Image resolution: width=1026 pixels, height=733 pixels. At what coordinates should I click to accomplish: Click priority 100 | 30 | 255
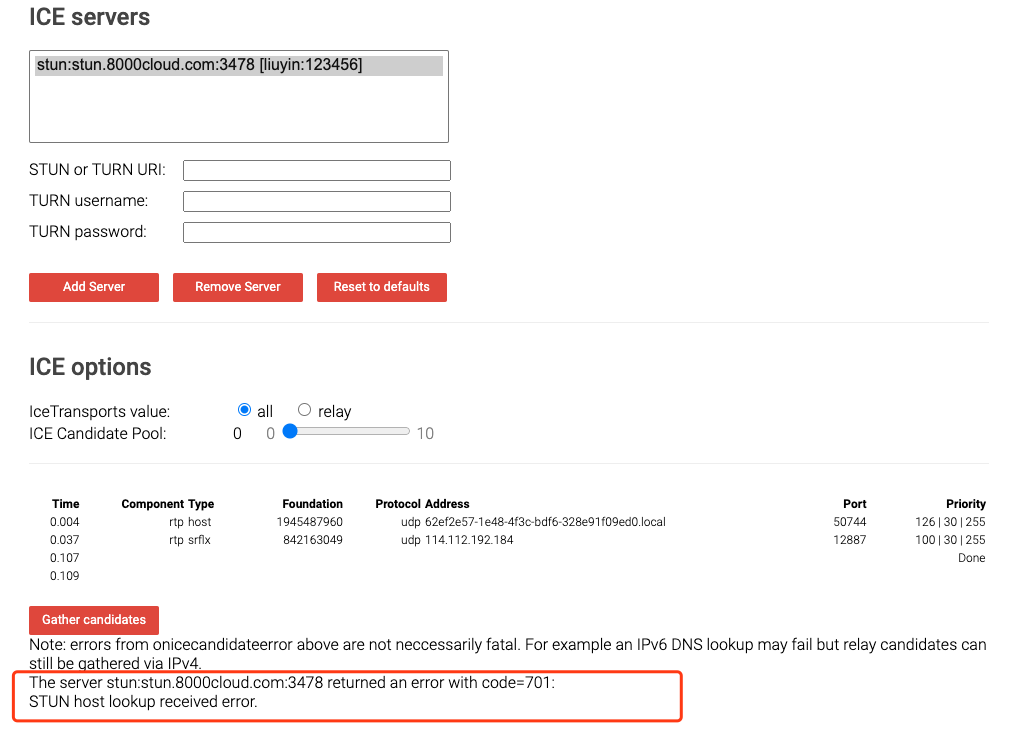pos(950,540)
